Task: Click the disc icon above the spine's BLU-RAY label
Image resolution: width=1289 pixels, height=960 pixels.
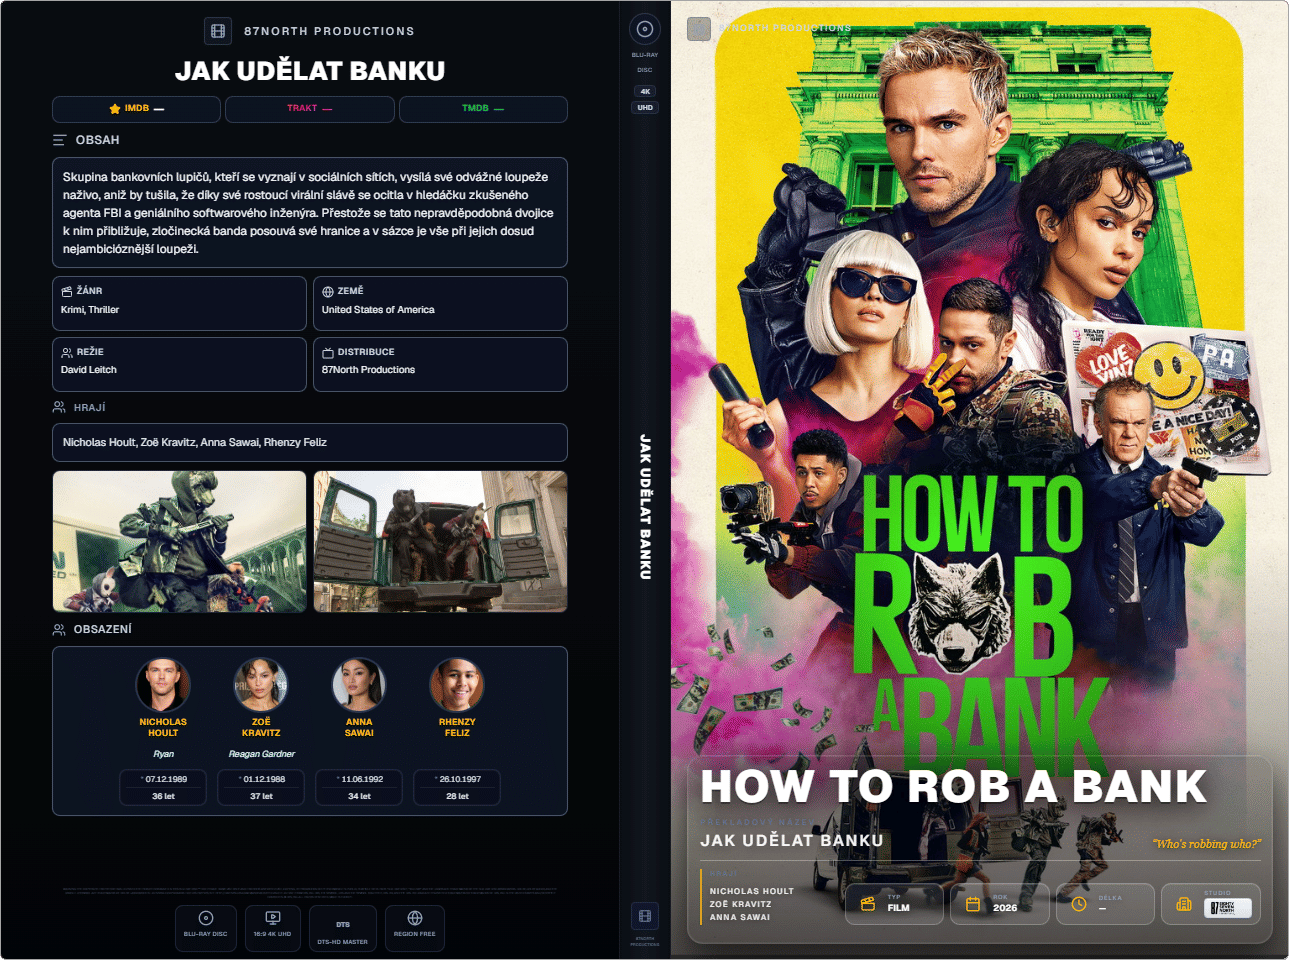Action: 645,29
